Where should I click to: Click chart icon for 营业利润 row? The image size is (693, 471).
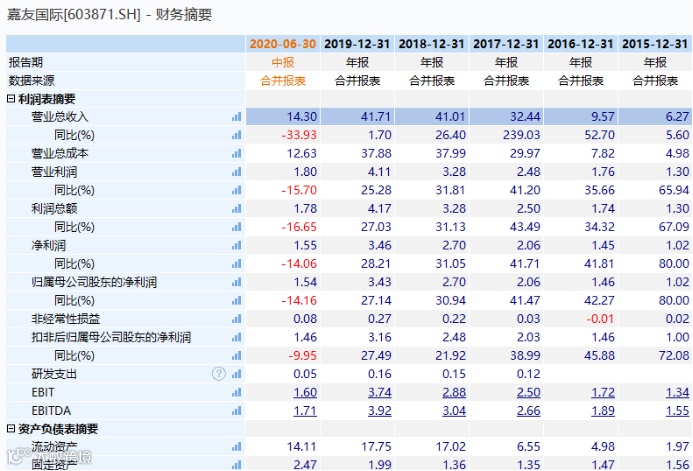(236, 172)
